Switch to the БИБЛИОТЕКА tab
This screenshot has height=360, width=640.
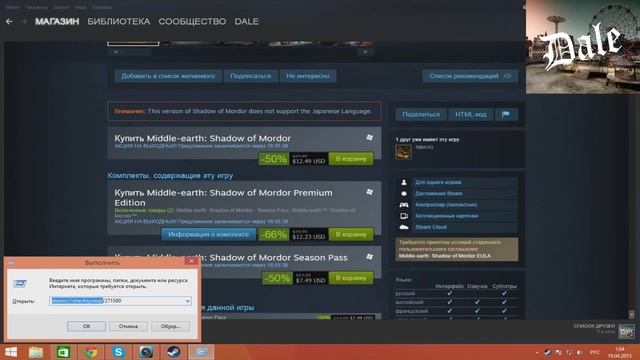119,21
